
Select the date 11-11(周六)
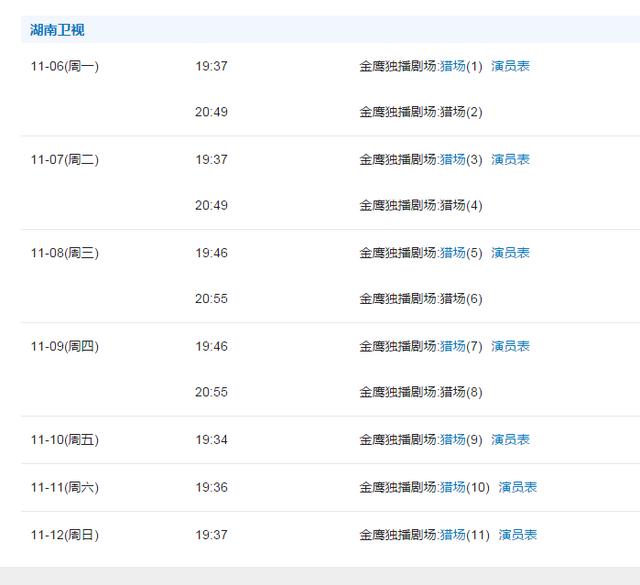pos(65,487)
